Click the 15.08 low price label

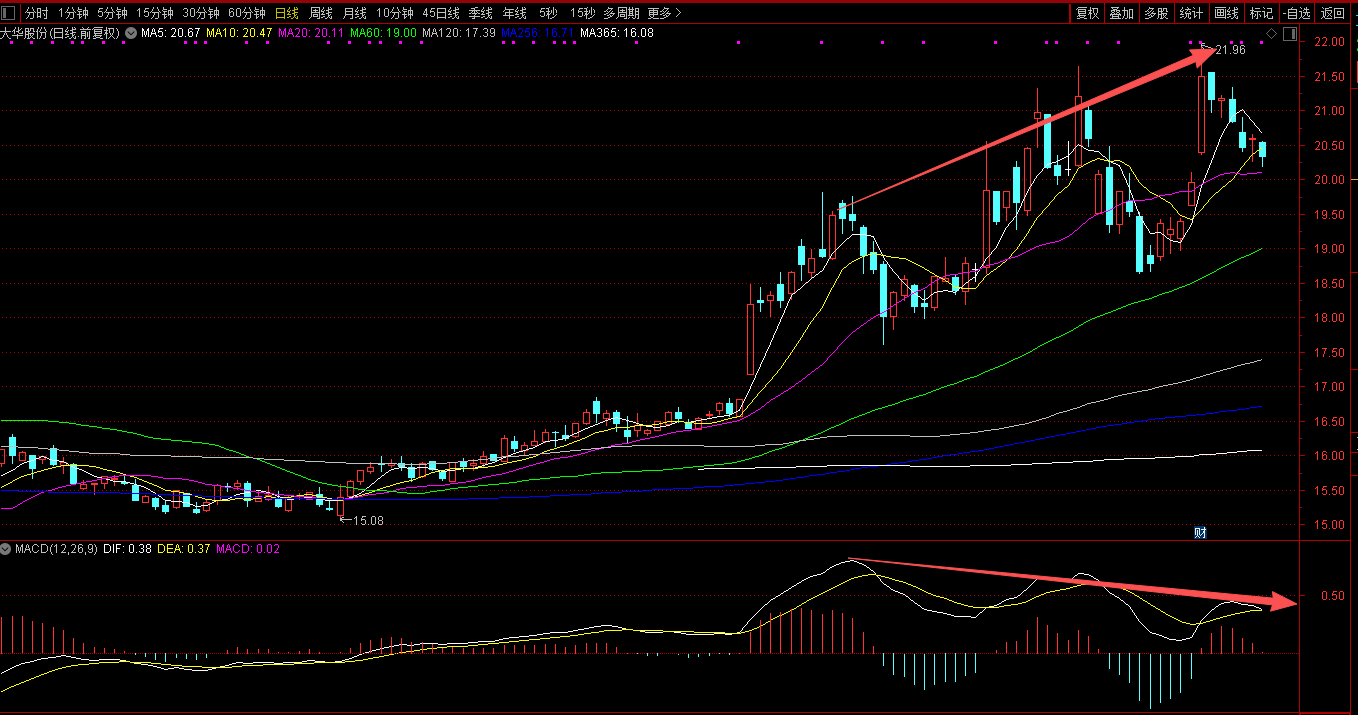point(368,521)
